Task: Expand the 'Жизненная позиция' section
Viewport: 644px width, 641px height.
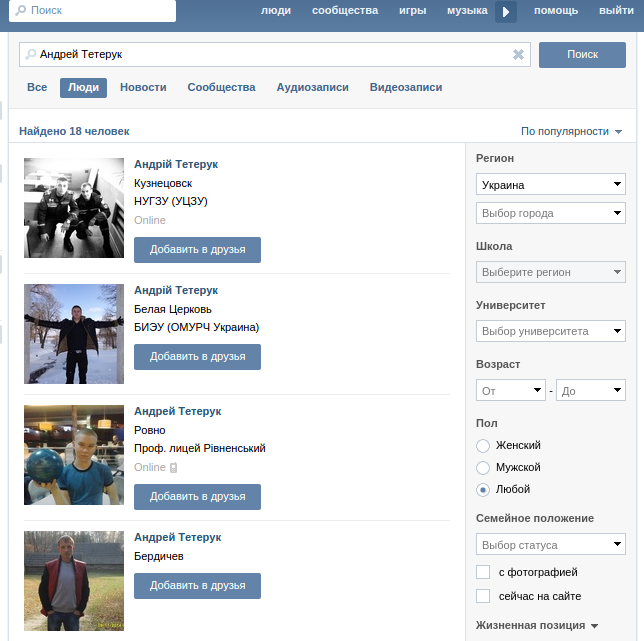Action: pyautogui.click(x=537, y=625)
